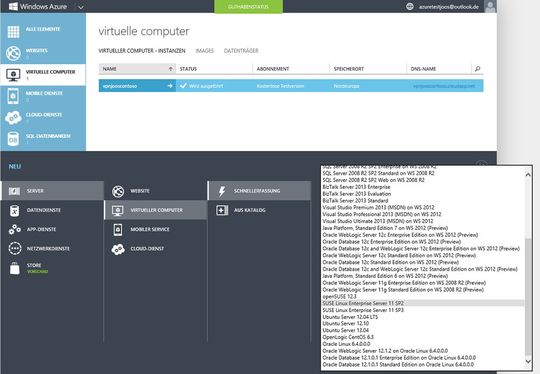
Task: Select the Alle Elemente grid icon
Action: [x=13, y=32]
